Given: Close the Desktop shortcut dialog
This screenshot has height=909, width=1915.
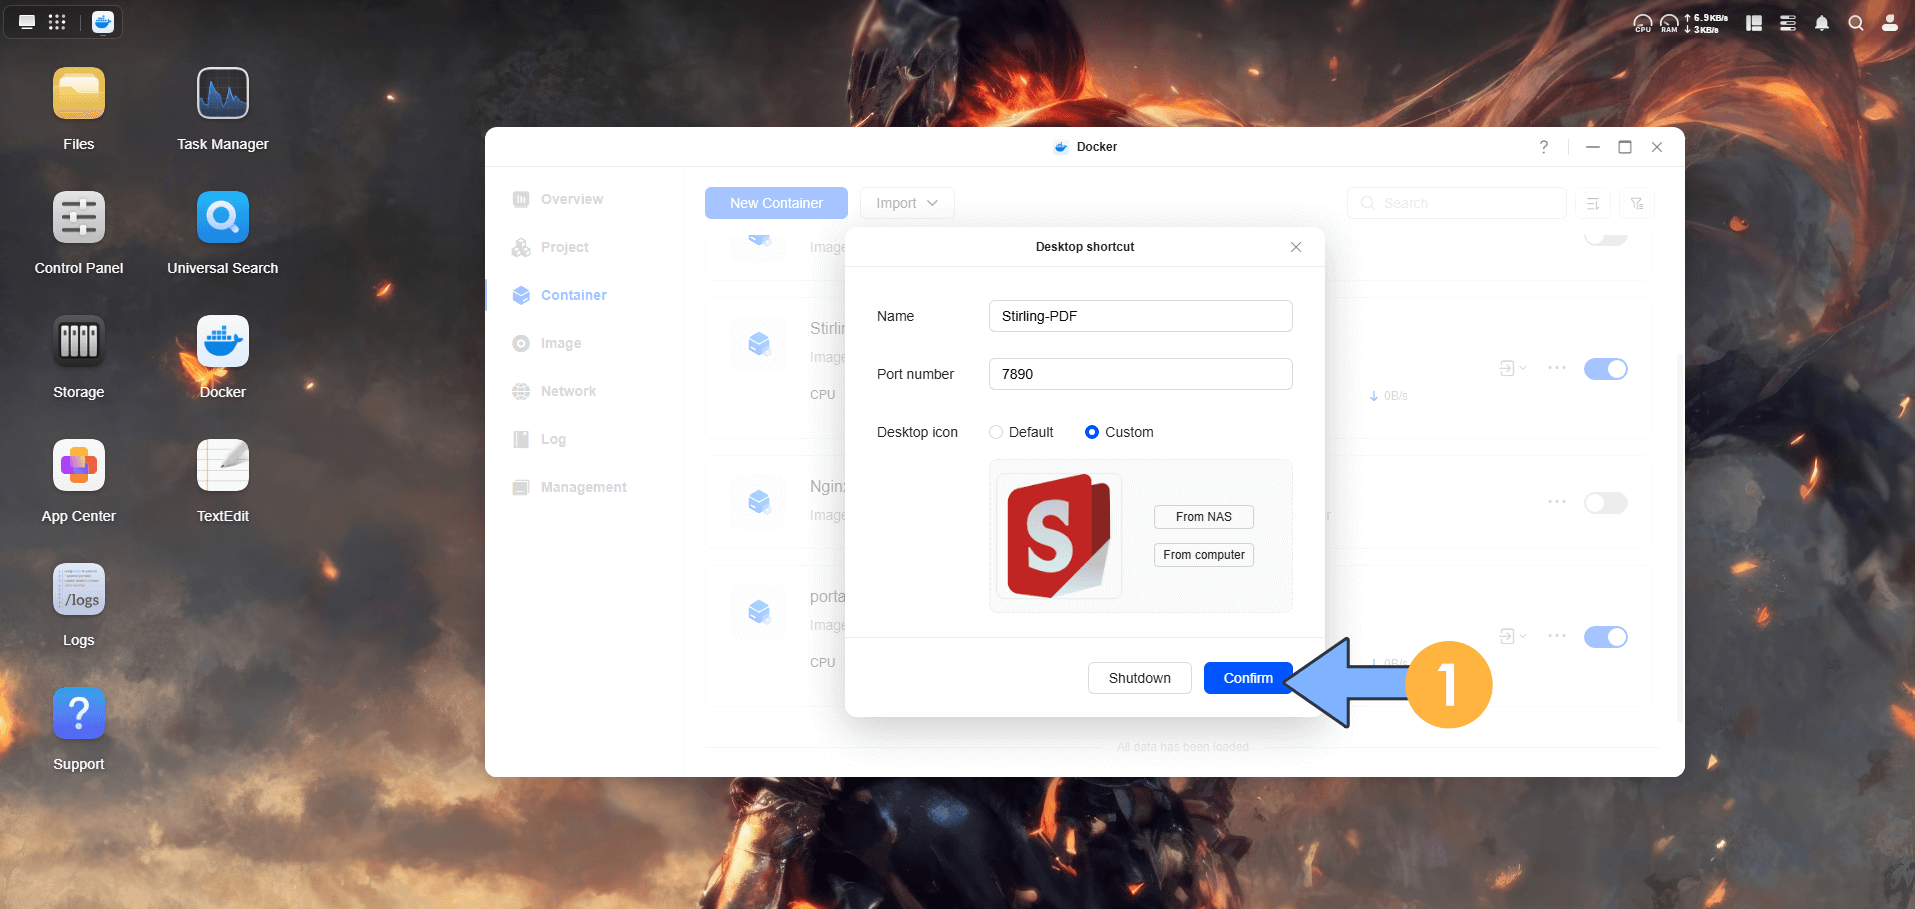Looking at the screenshot, I should [1296, 247].
